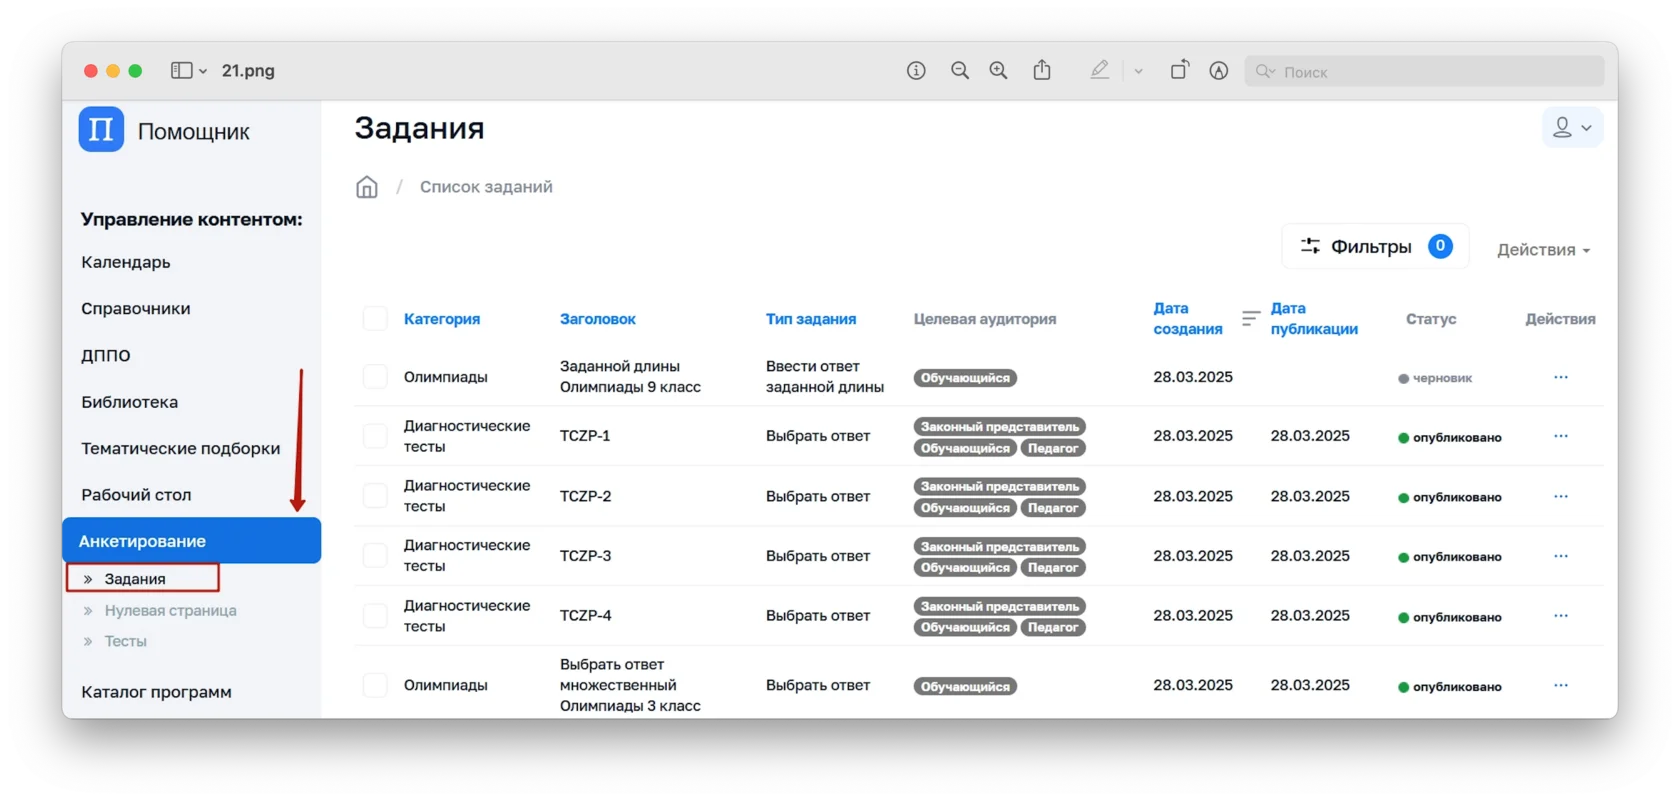
Task: Click the sort lines icon near Дата создания
Action: click(1250, 319)
